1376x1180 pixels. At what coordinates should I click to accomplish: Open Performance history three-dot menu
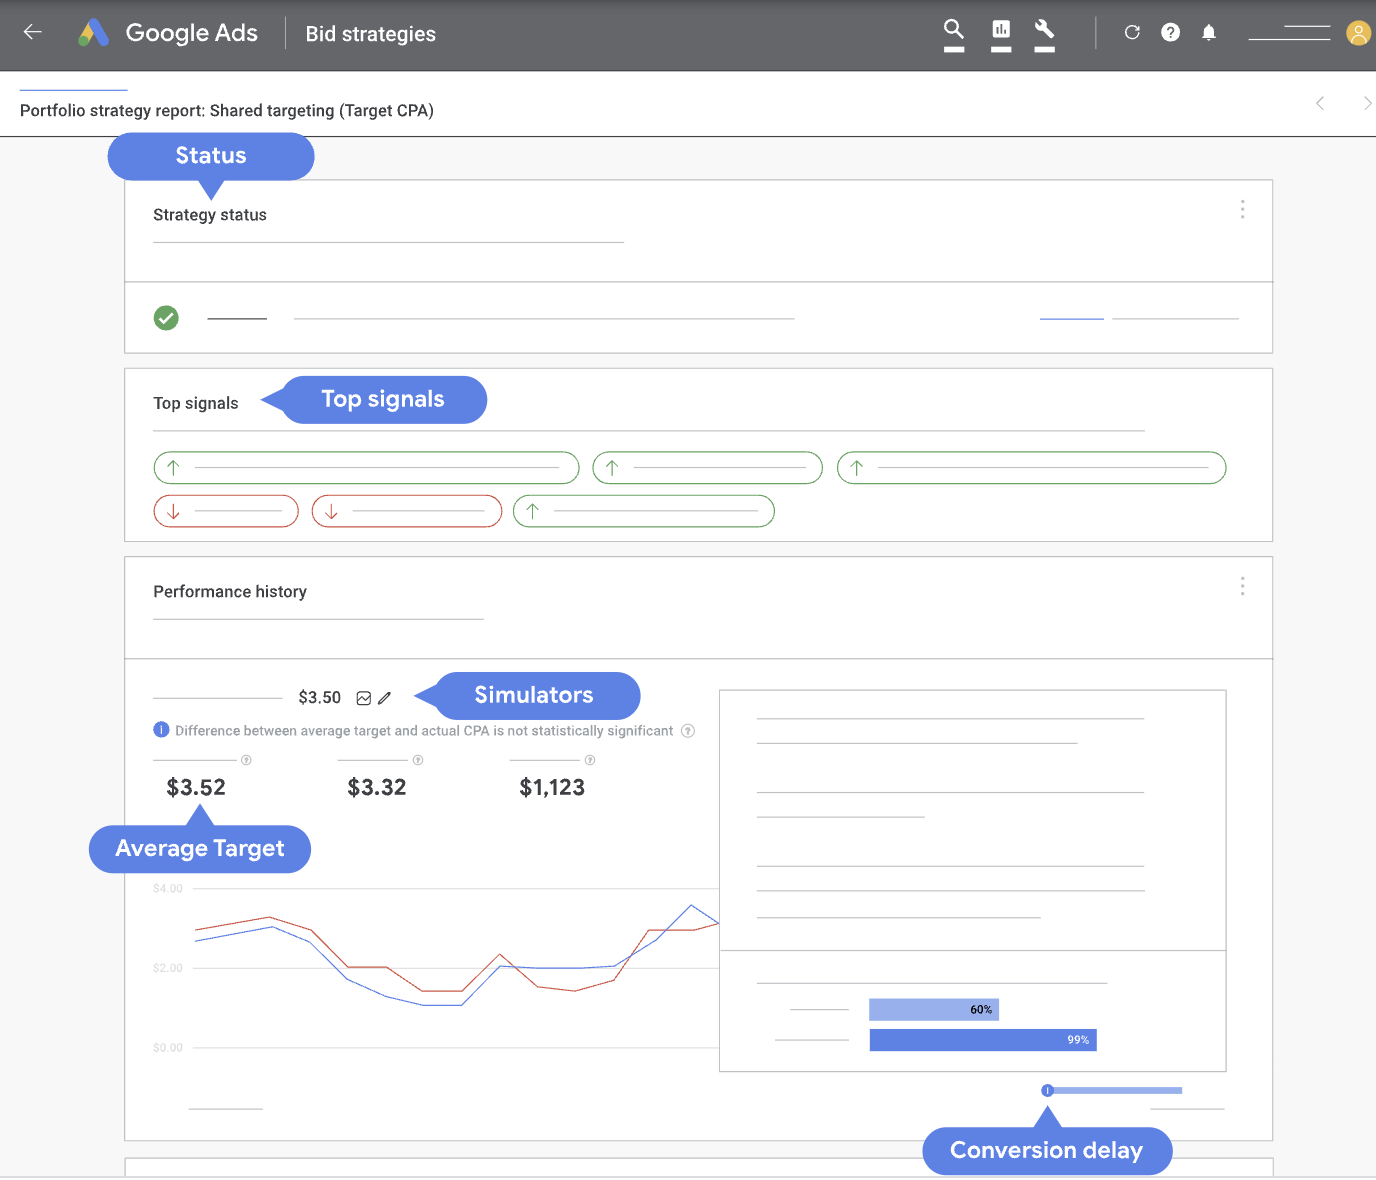pyautogui.click(x=1242, y=586)
